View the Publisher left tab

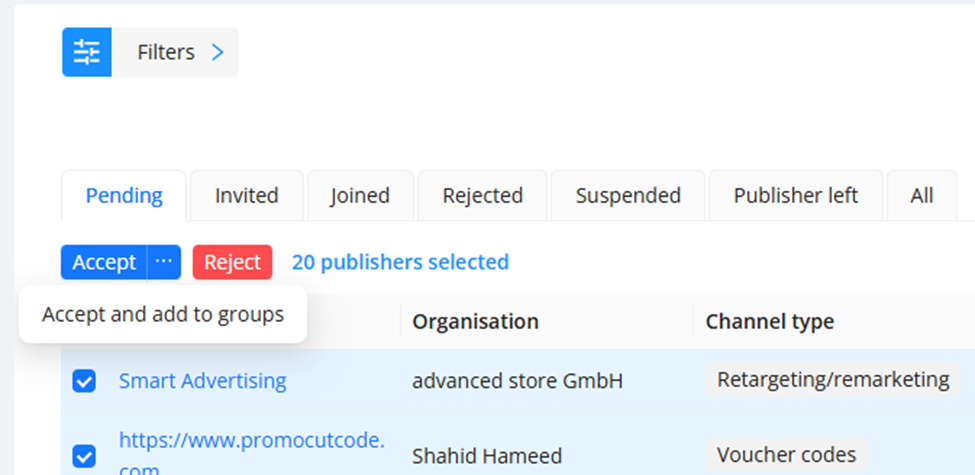796,196
